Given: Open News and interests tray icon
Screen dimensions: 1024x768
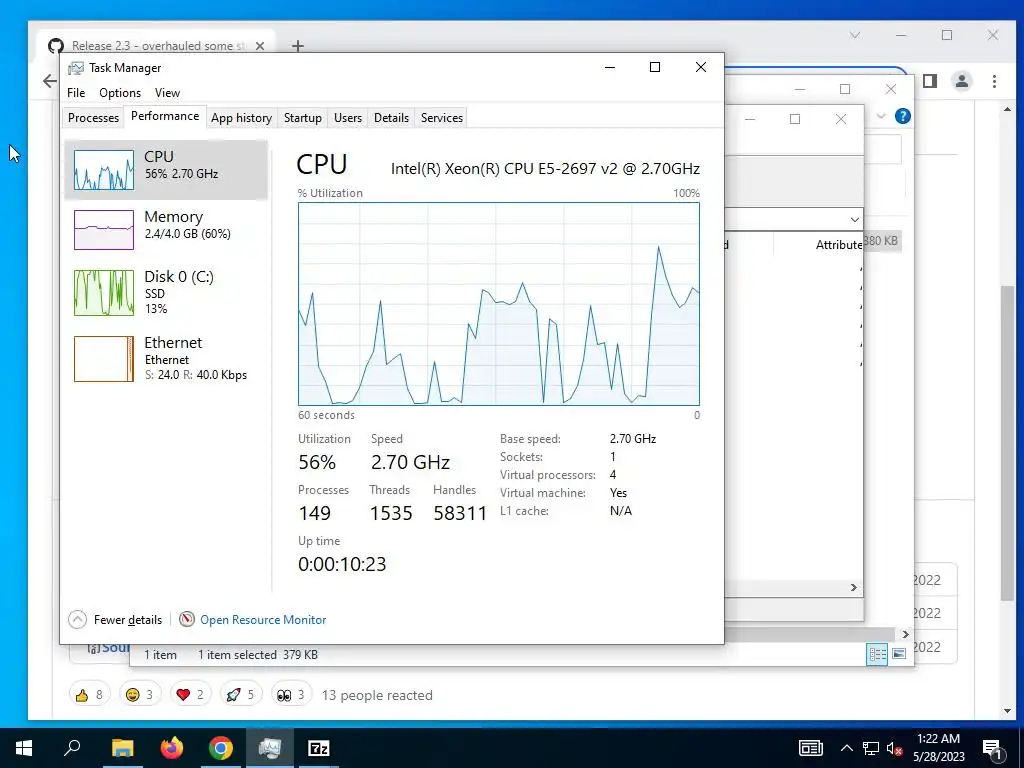Looking at the screenshot, I should [x=810, y=748].
